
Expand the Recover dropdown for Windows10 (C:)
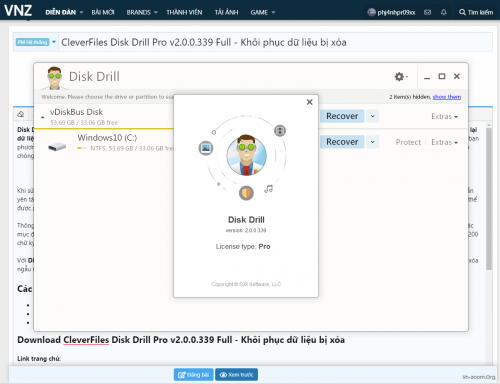[373, 142]
